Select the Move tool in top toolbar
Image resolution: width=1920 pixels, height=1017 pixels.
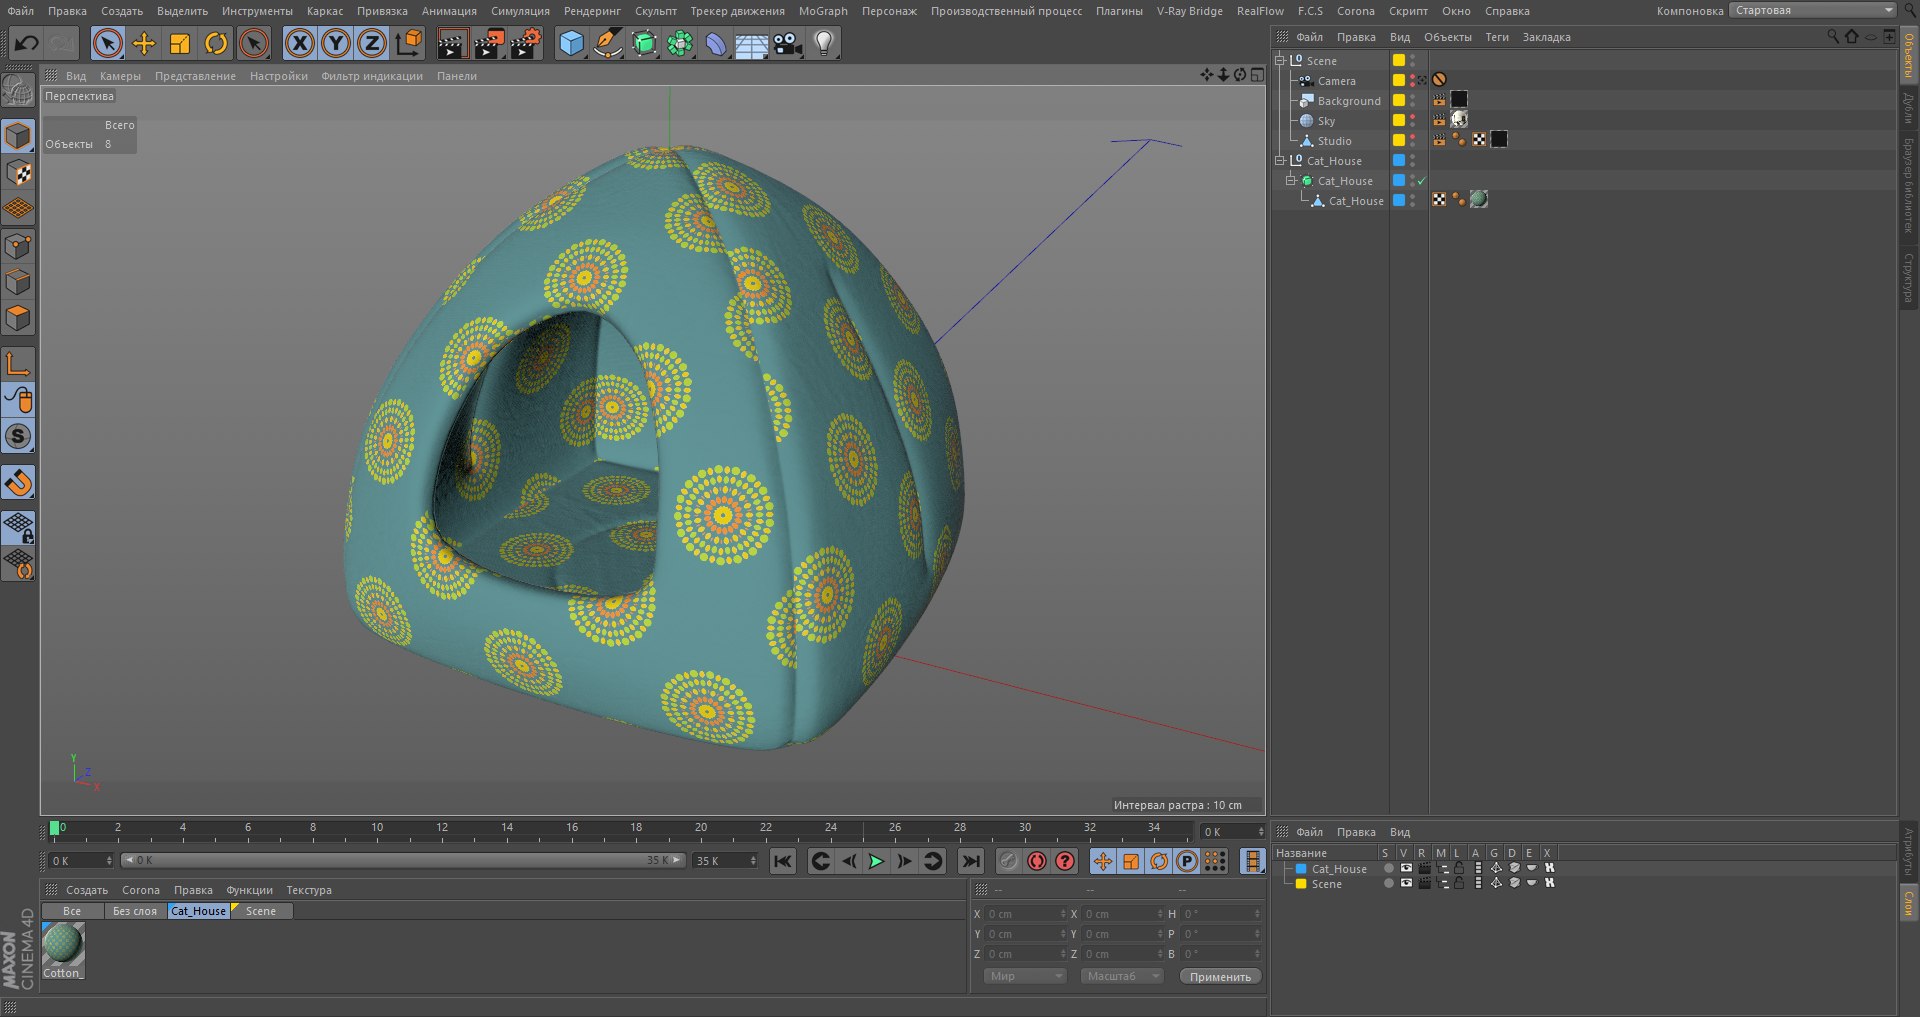coord(144,43)
